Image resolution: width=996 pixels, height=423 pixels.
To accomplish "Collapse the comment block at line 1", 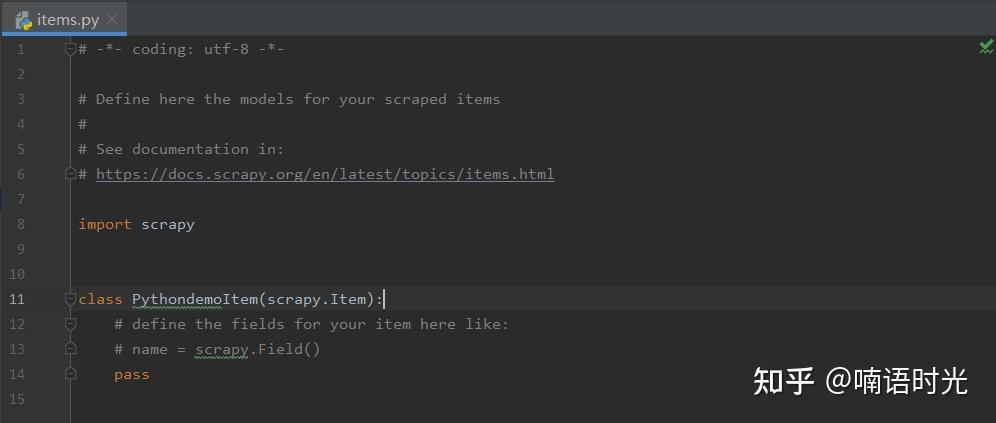I will tap(71, 50).
